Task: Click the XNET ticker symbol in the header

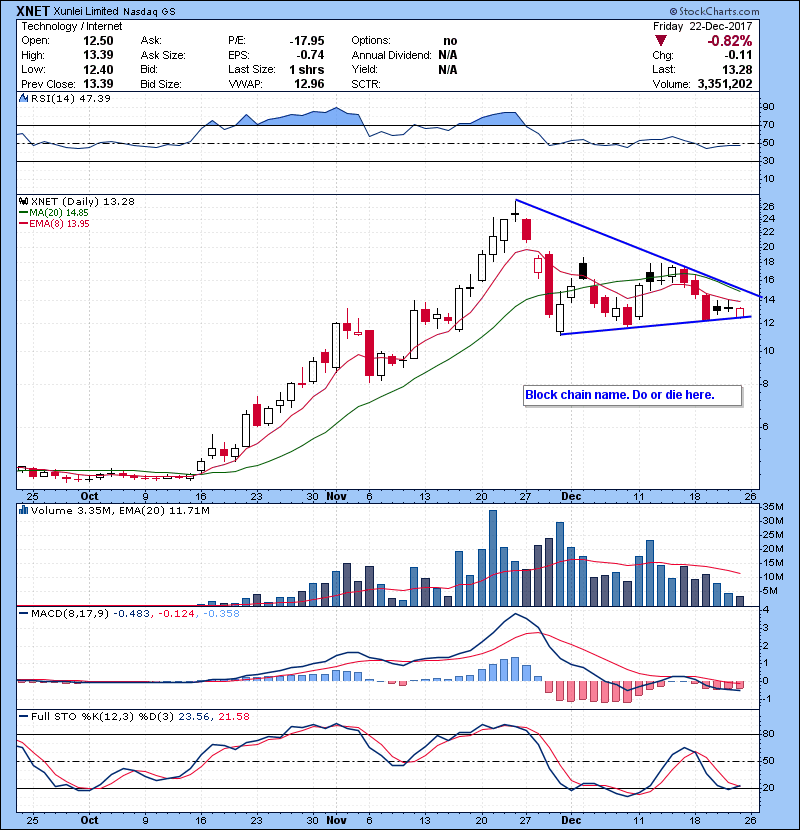Action: click(x=33, y=11)
